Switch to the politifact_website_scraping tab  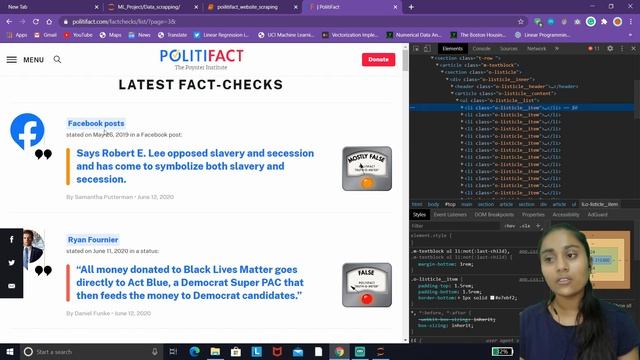click(252, 7)
